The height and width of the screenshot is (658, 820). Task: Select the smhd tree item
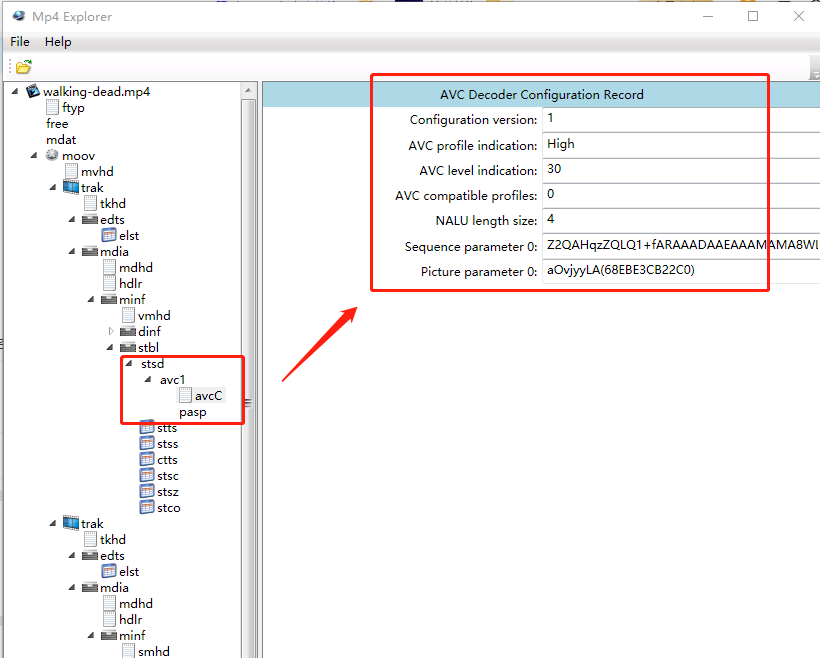[153, 651]
